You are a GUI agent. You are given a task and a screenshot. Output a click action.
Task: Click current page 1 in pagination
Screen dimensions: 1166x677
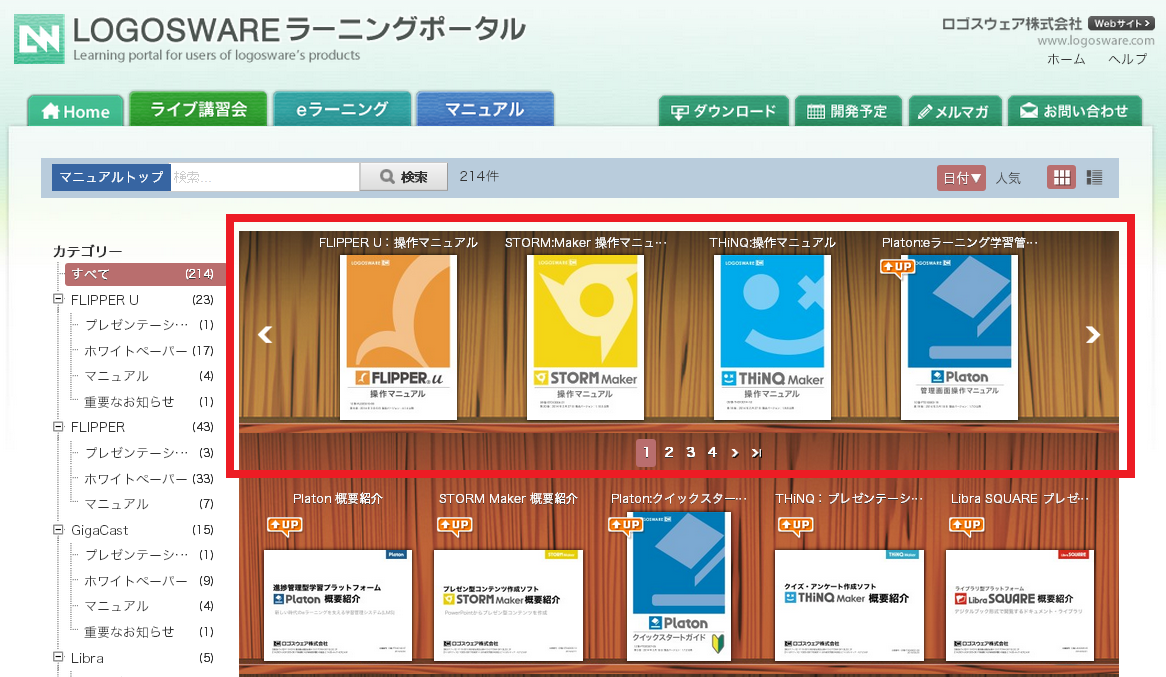(646, 452)
